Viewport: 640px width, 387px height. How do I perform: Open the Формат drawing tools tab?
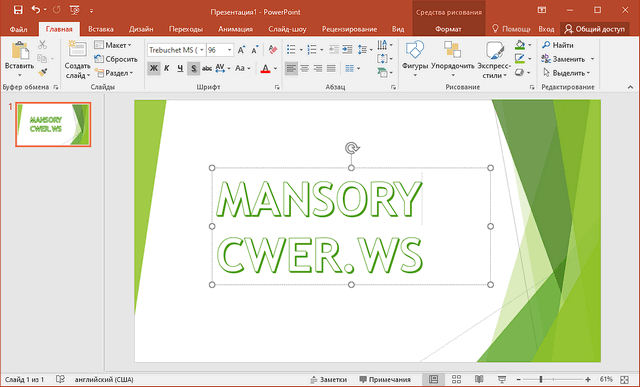(x=448, y=29)
